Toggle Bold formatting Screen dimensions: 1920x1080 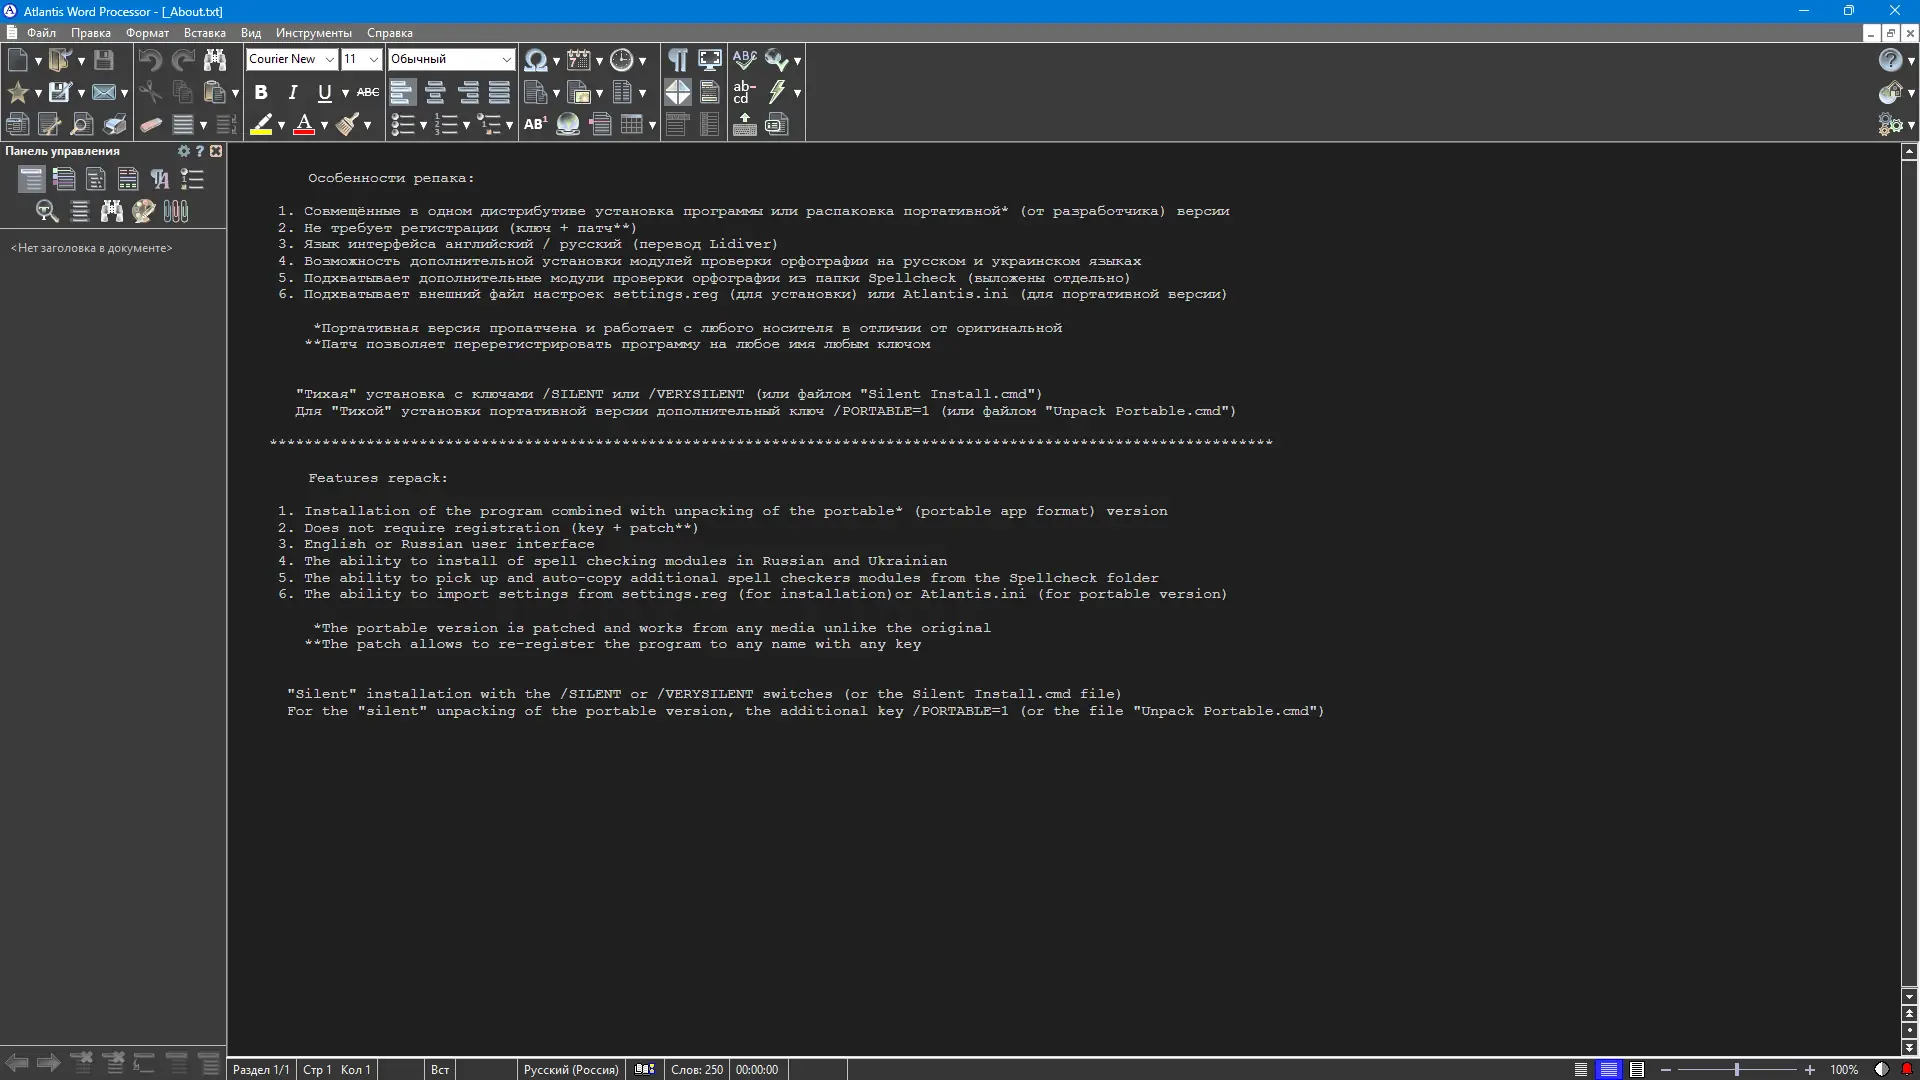(261, 93)
